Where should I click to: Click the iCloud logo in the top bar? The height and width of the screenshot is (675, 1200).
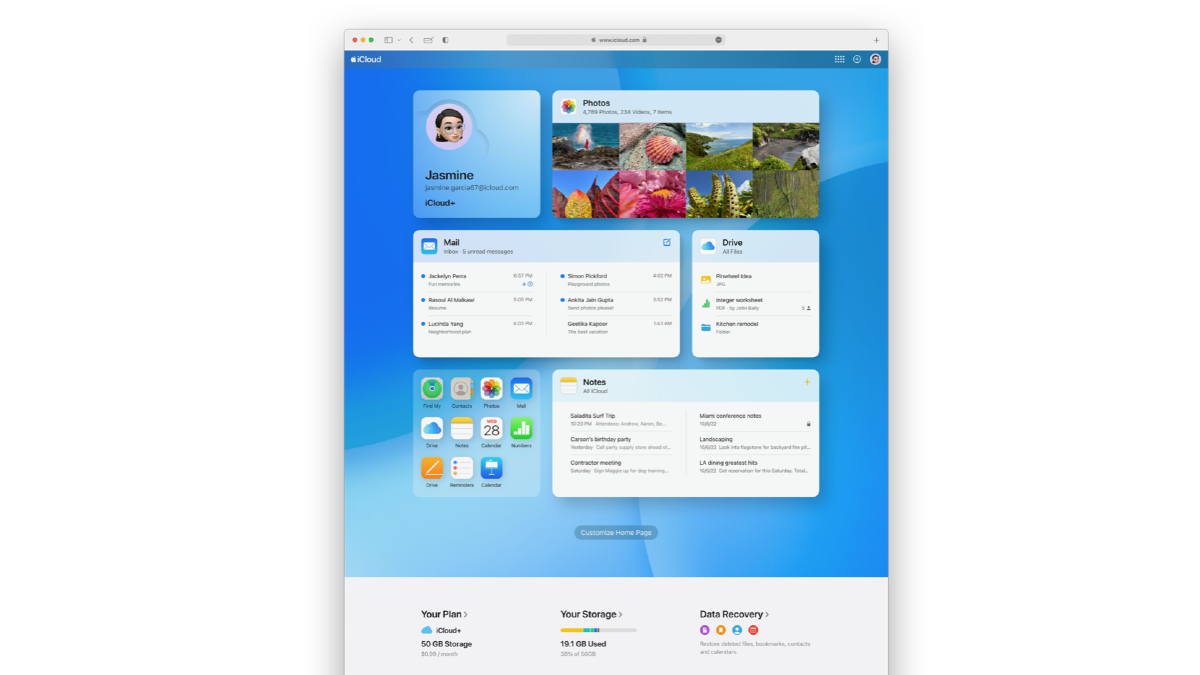tap(366, 59)
